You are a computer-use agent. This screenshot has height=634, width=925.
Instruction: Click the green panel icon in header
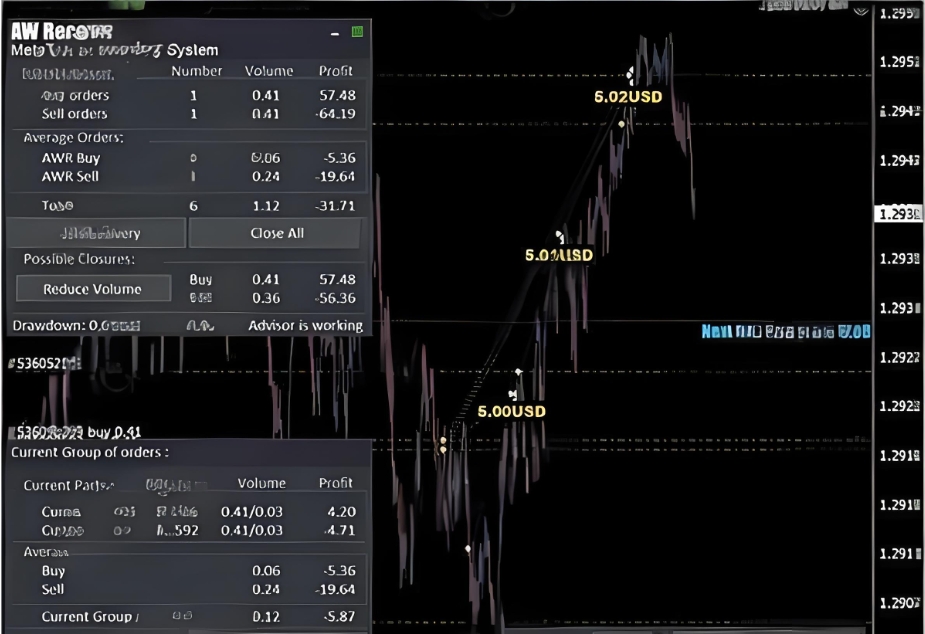(357, 32)
